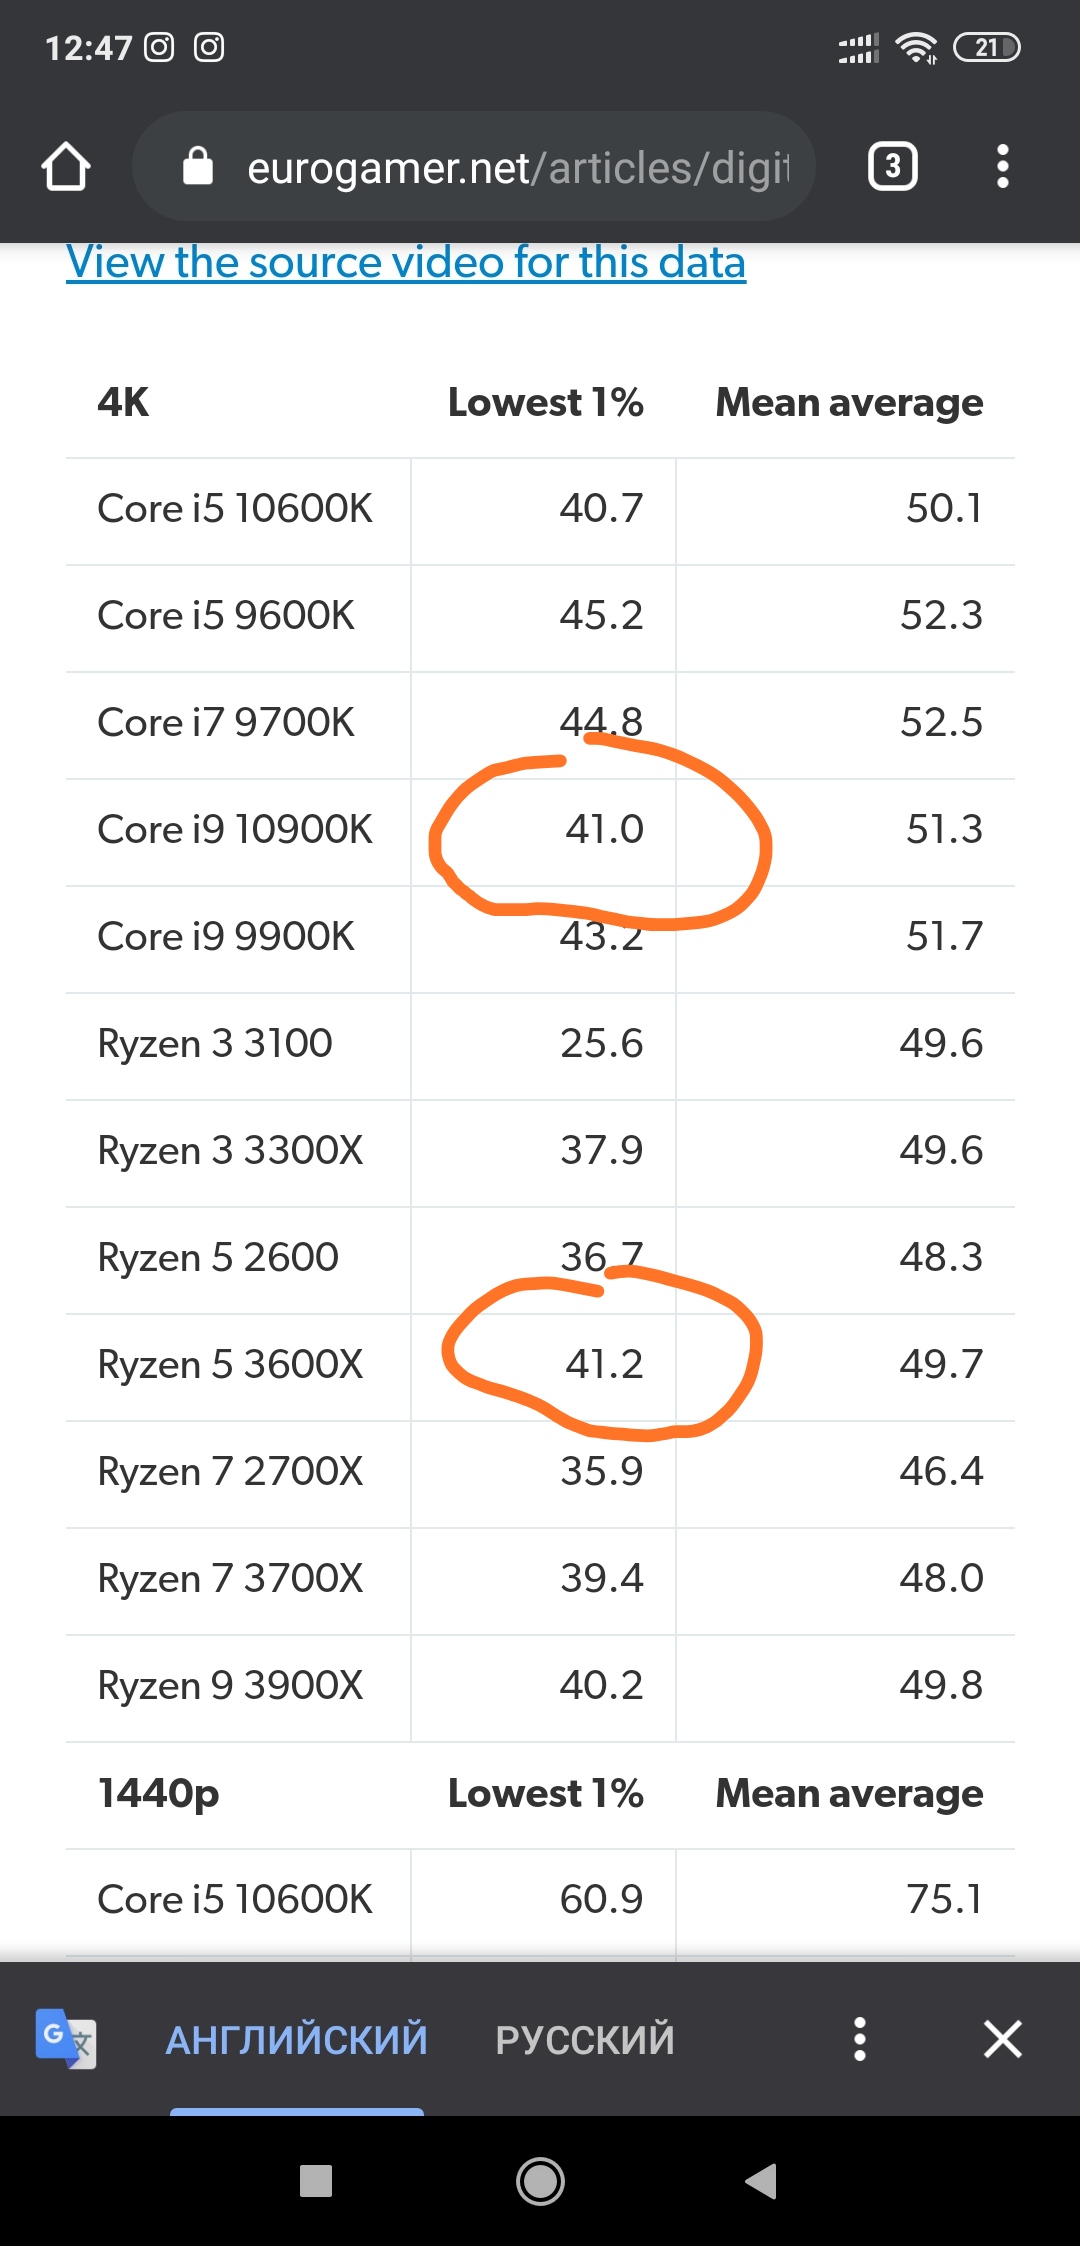Tap the Google Translate icon
The height and width of the screenshot is (2246, 1080).
(65, 2038)
